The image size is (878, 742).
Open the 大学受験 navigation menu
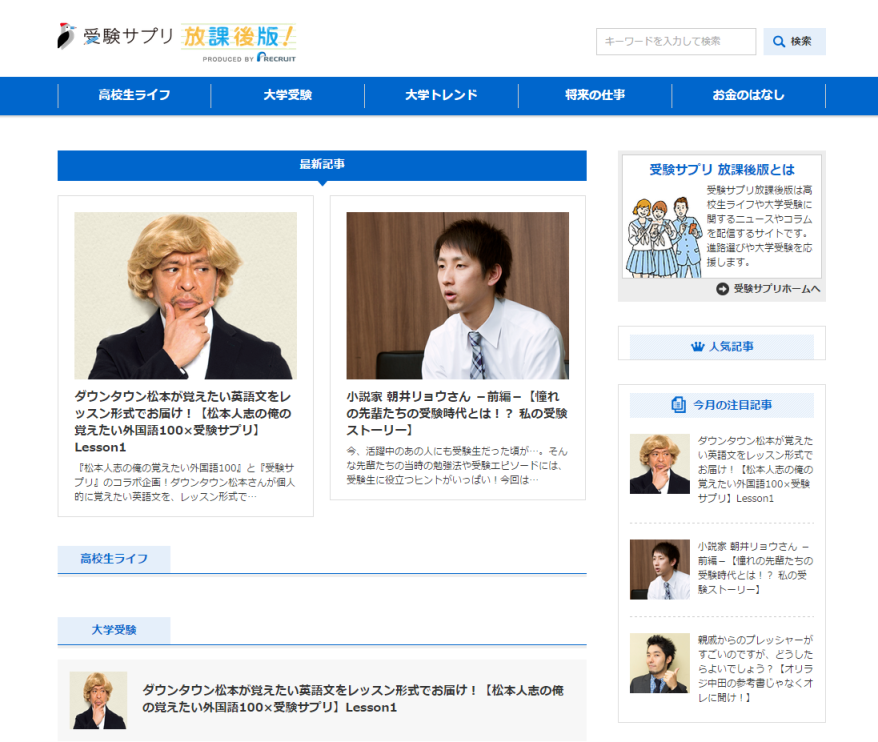(x=288, y=96)
